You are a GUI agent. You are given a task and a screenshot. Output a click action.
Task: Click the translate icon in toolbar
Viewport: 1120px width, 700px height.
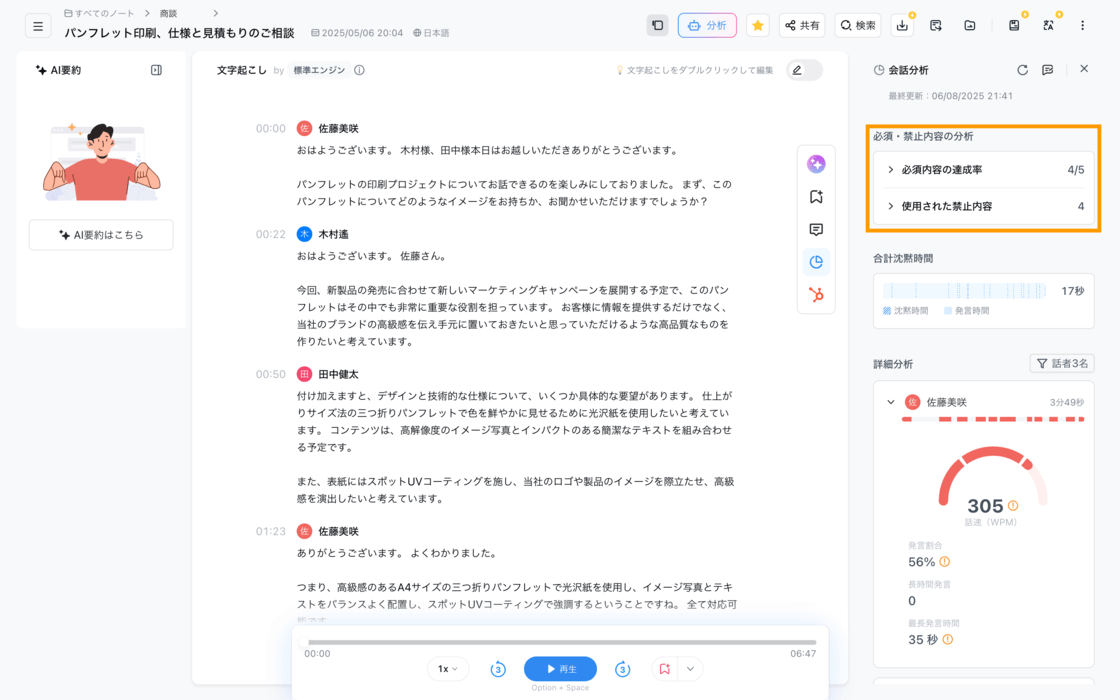tap(1048, 26)
